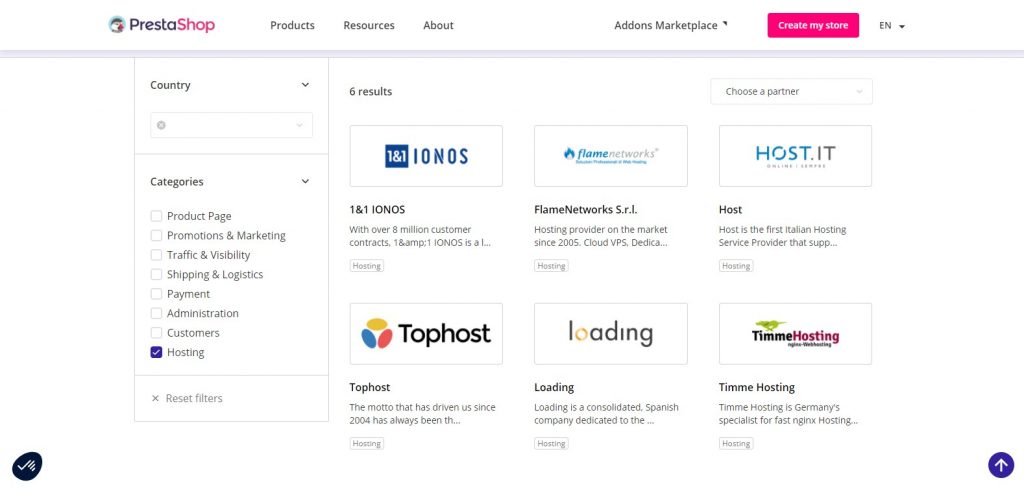Click the 1&1 IONOS partner title
Viewport: 1024px width, 491px height.
click(x=377, y=210)
